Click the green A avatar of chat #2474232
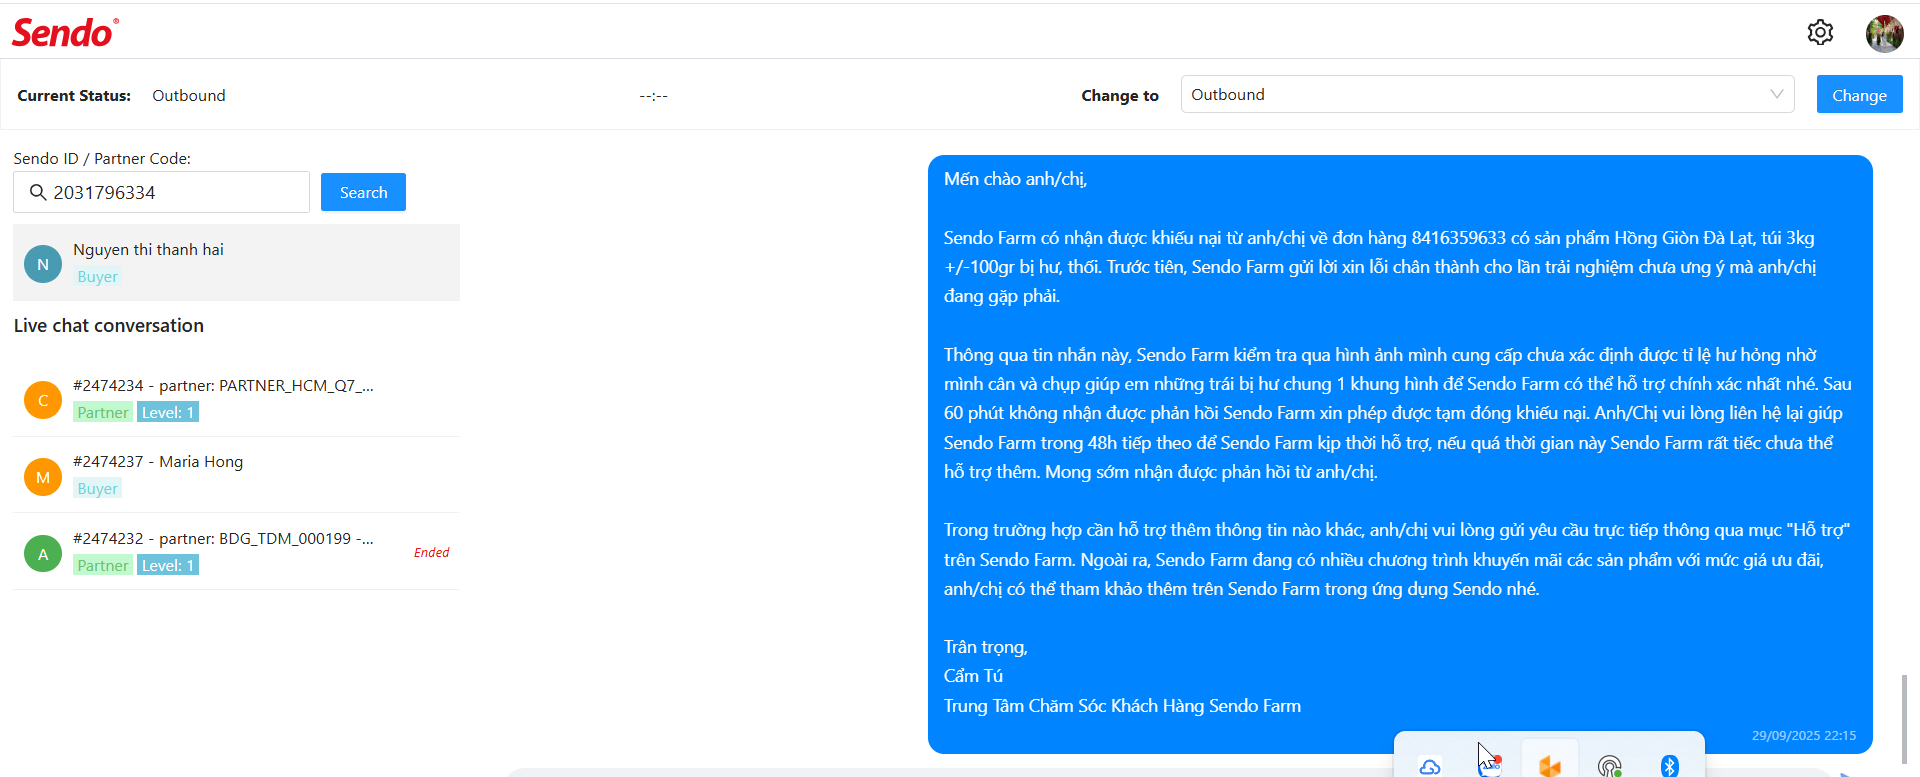The image size is (1920, 777). (43, 553)
